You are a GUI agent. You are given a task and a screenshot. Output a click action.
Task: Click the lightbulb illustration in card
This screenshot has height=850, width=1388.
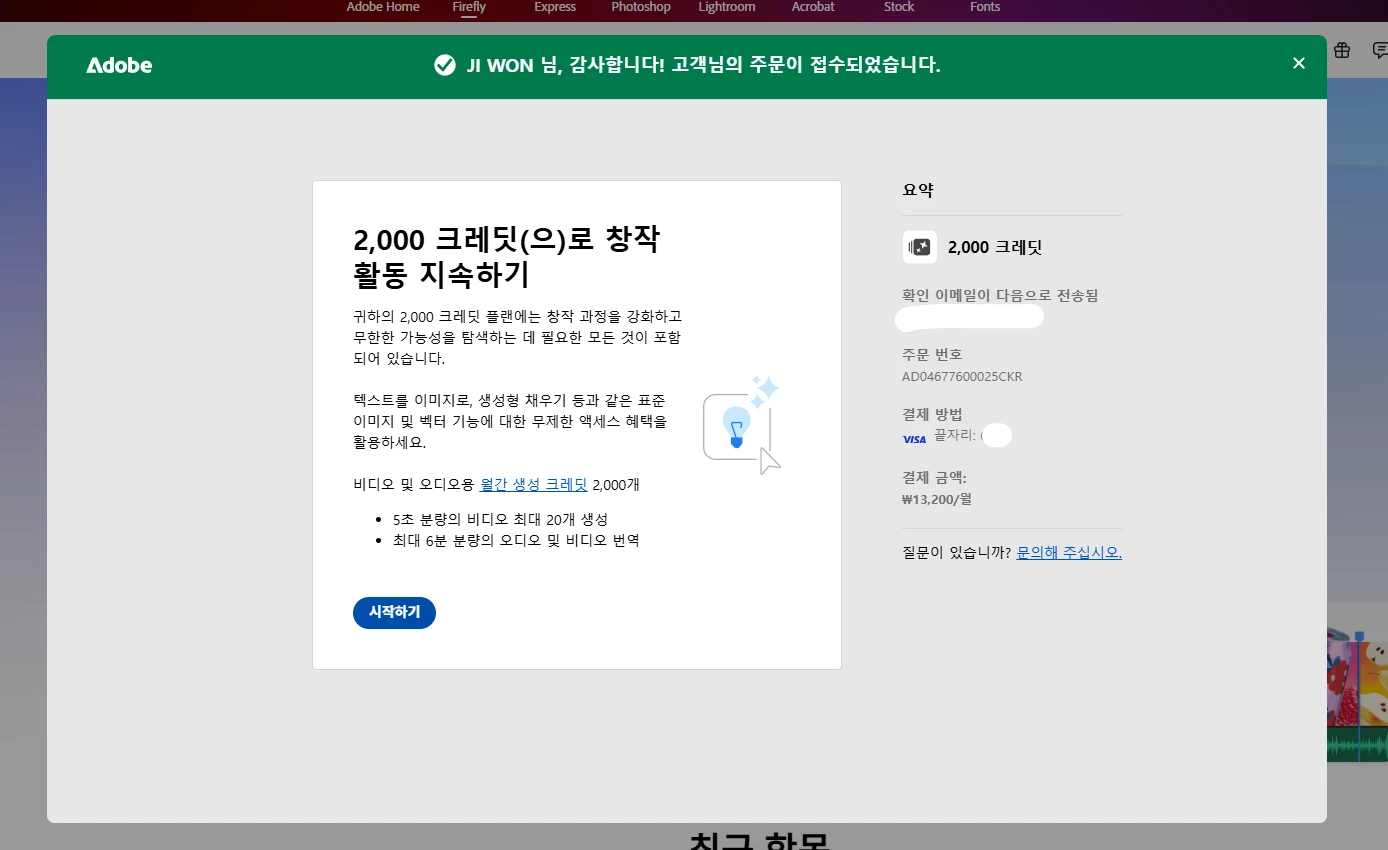[x=741, y=425]
